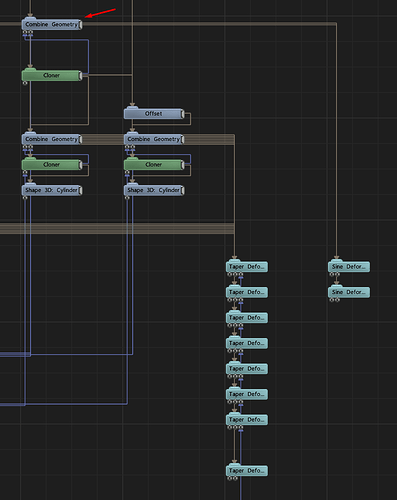Image resolution: width=397 pixels, height=500 pixels.
Task: Click the input port circle under the left Cylinder node
Action: tap(25, 198)
